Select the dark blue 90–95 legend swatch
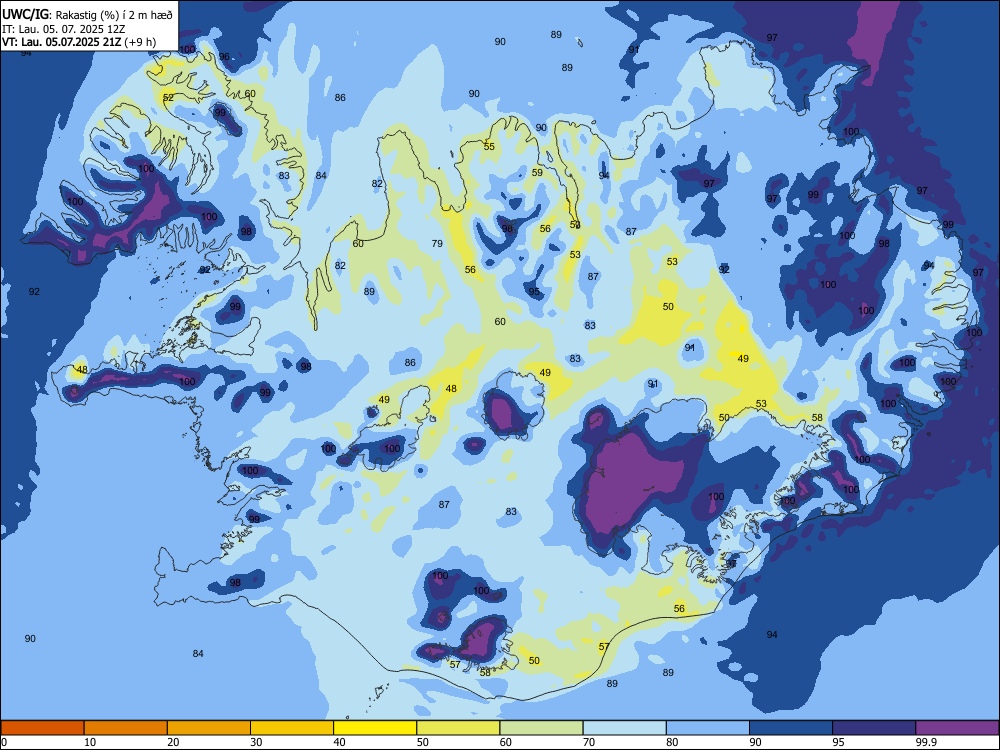 [x=791, y=728]
